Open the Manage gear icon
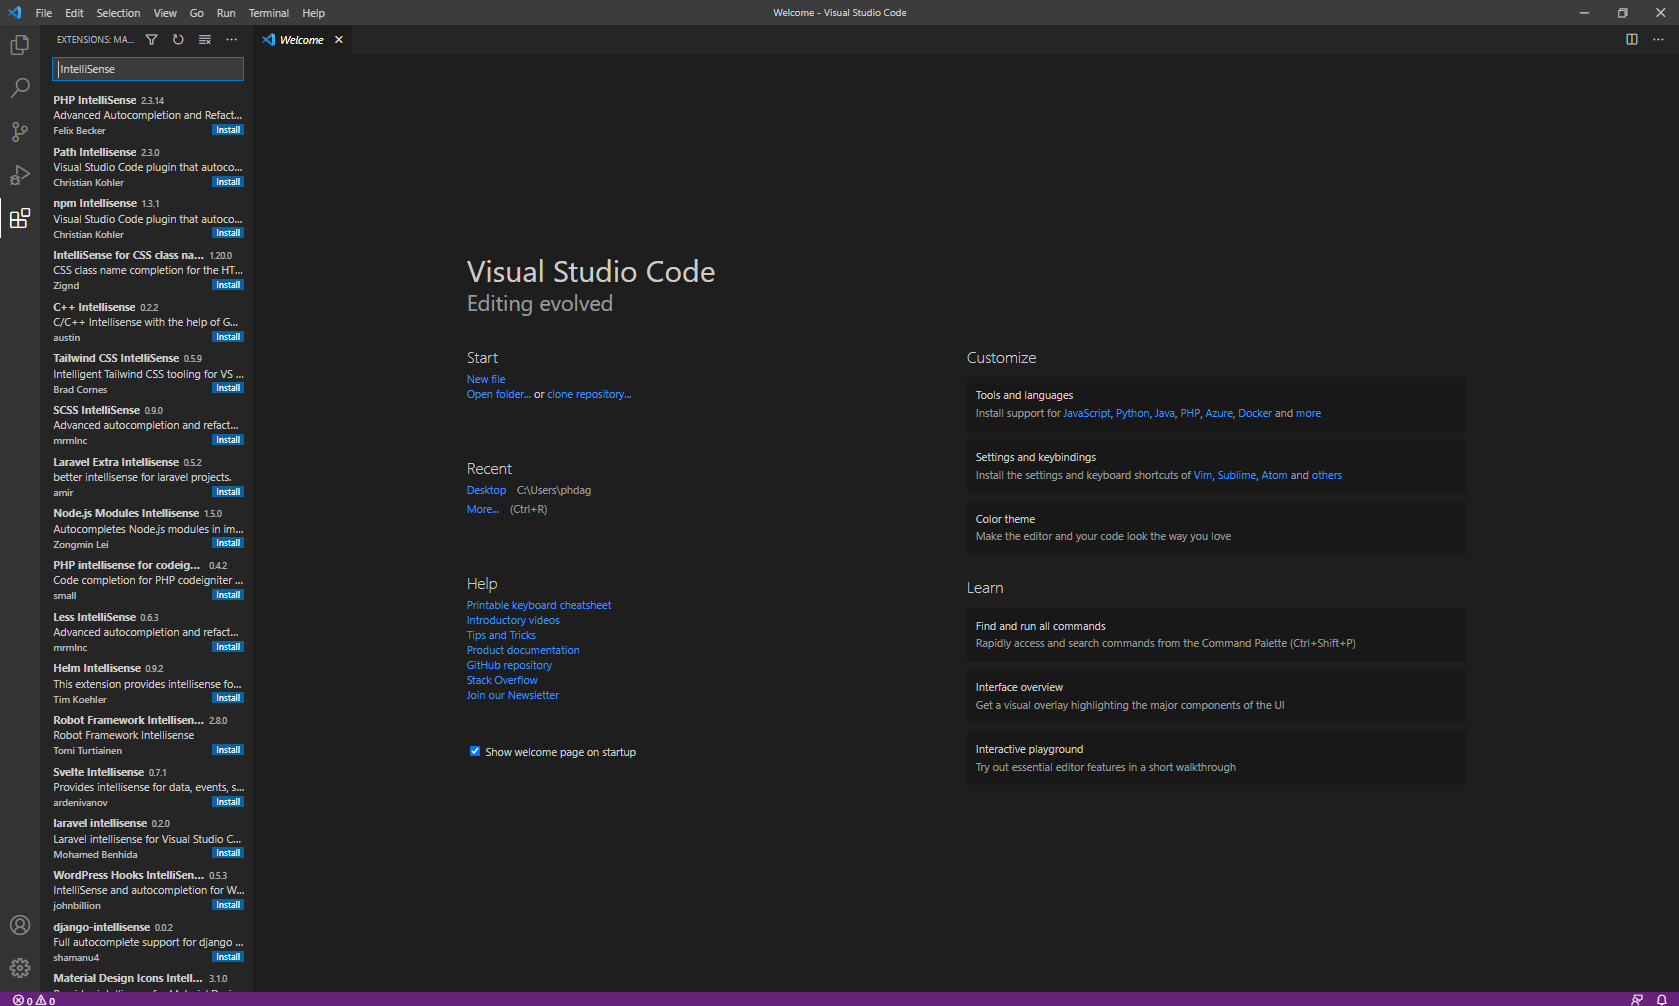Screen dimensions: 1679x1006 tap(20, 968)
